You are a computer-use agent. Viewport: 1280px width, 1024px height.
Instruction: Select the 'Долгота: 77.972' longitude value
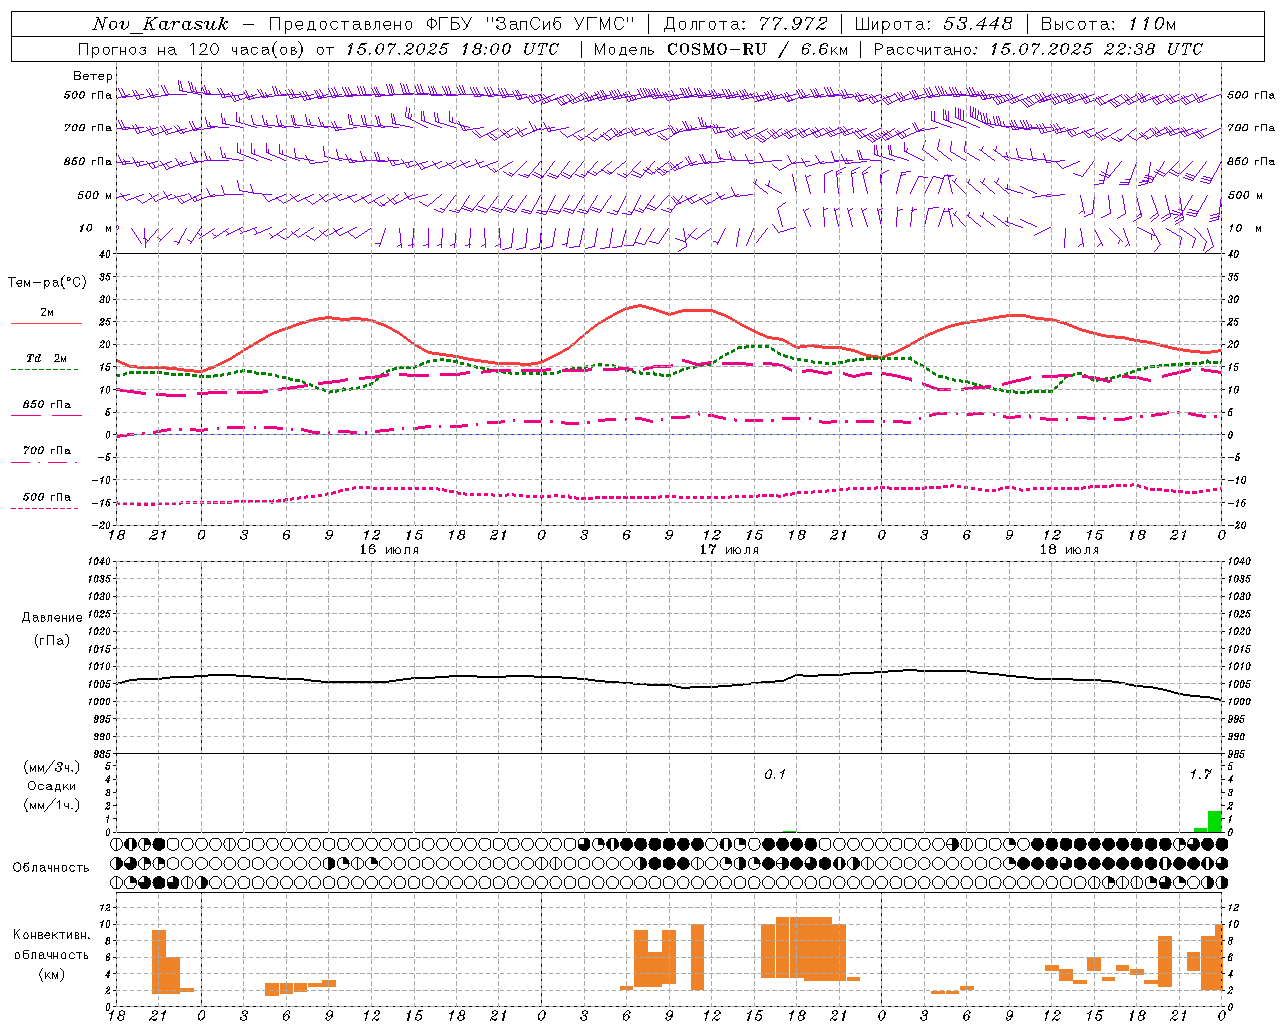746,24
